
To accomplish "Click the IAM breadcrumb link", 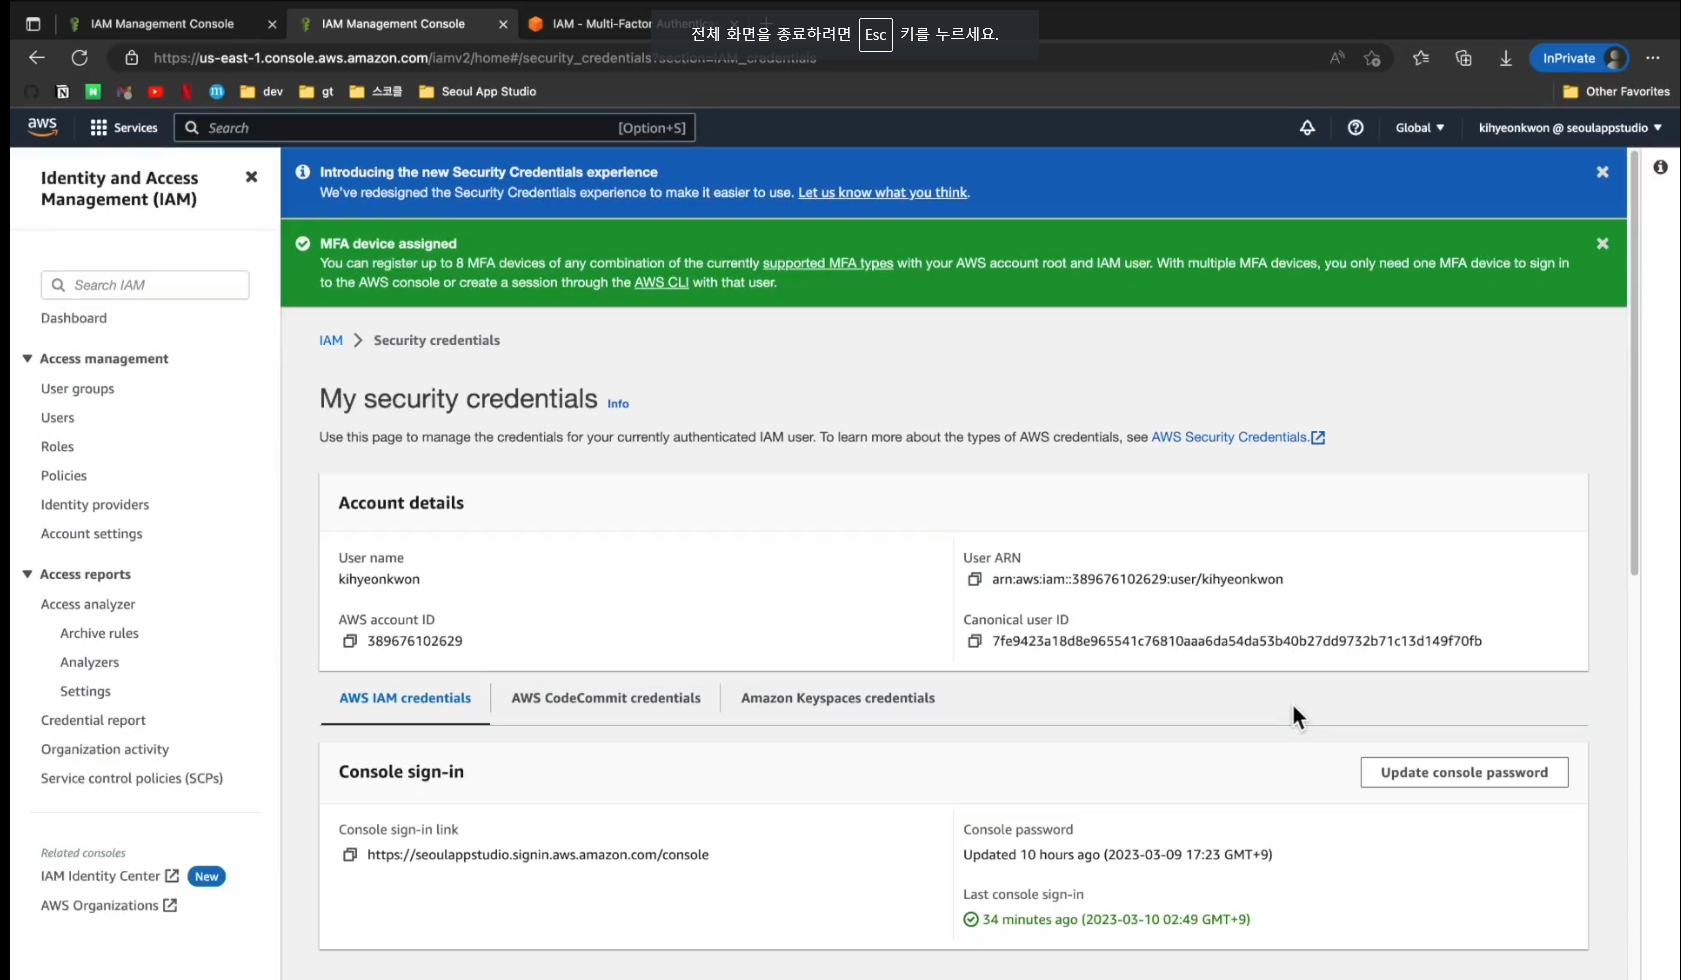I will [x=331, y=341].
